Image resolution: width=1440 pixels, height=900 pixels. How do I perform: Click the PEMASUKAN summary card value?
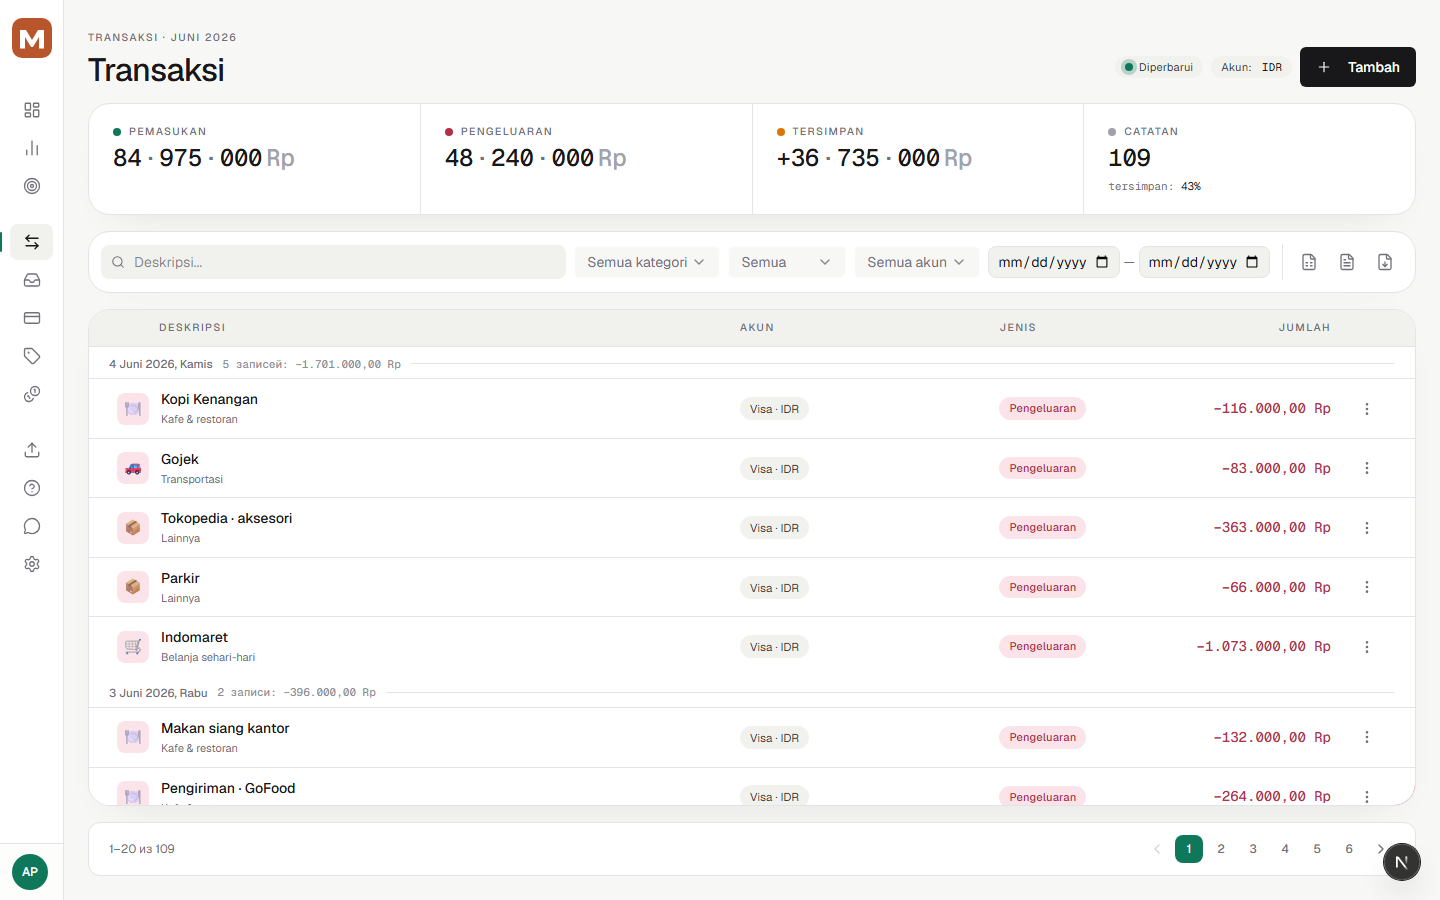click(203, 158)
